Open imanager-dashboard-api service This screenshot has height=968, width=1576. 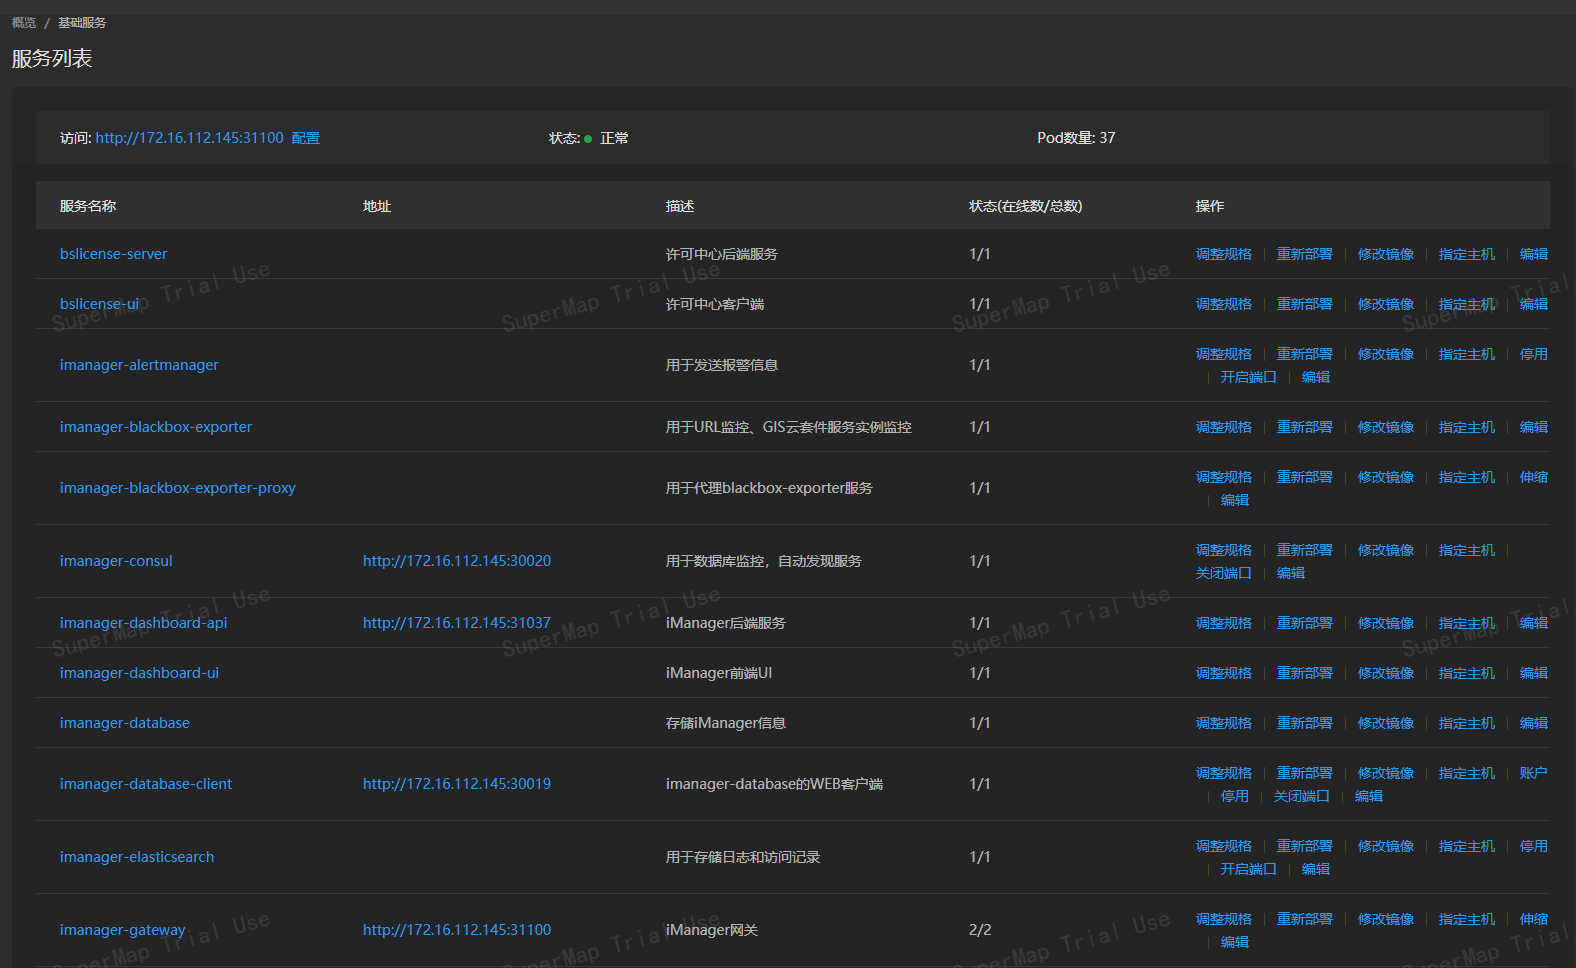pyautogui.click(x=143, y=623)
